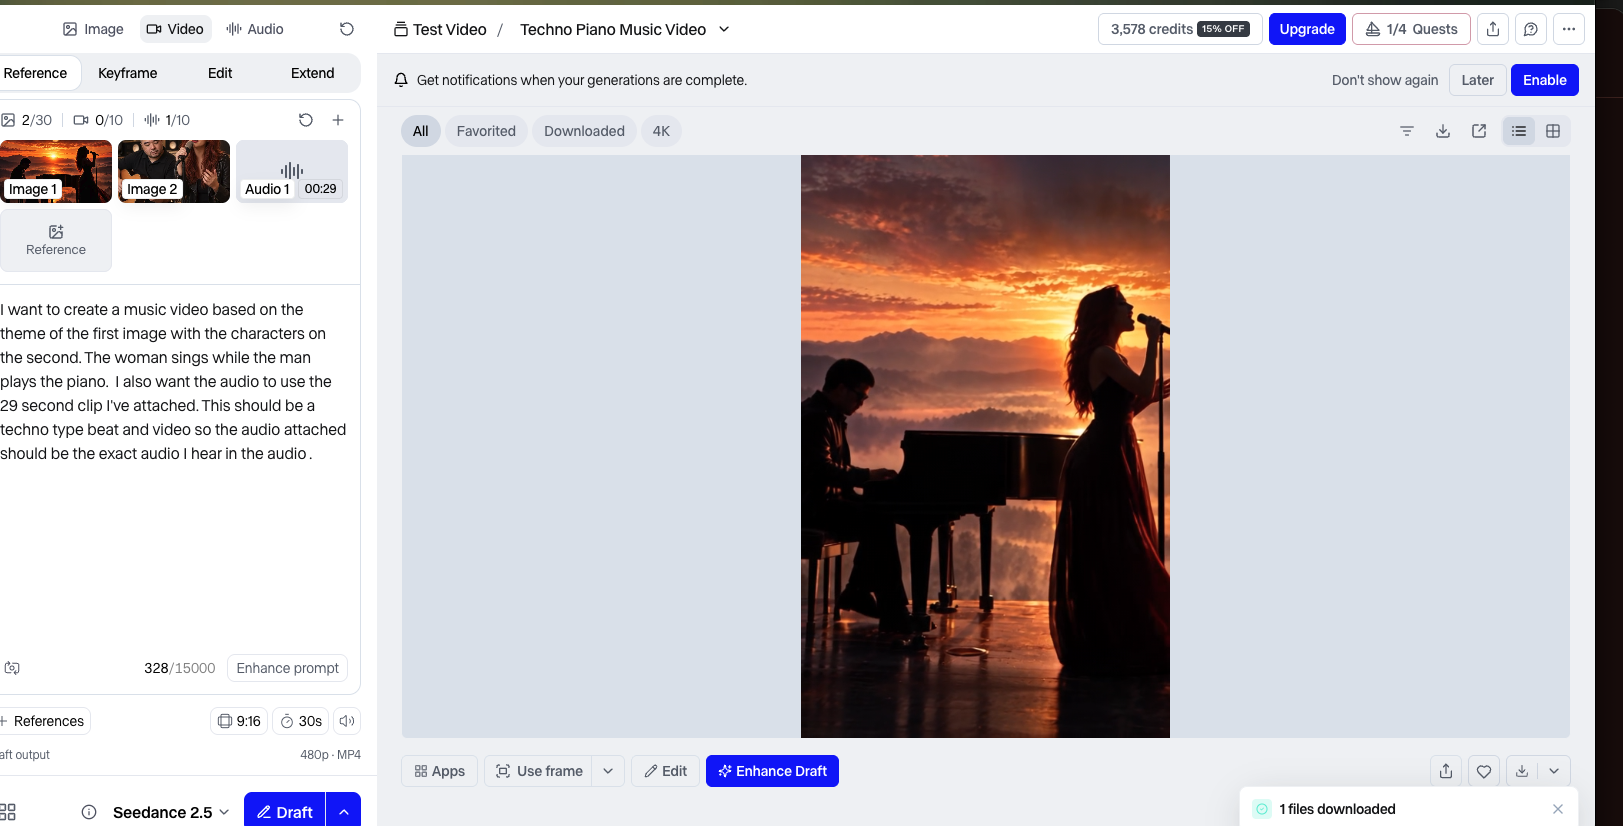The image size is (1623, 826).
Task: Open the Apps button under video
Action: coord(440,771)
